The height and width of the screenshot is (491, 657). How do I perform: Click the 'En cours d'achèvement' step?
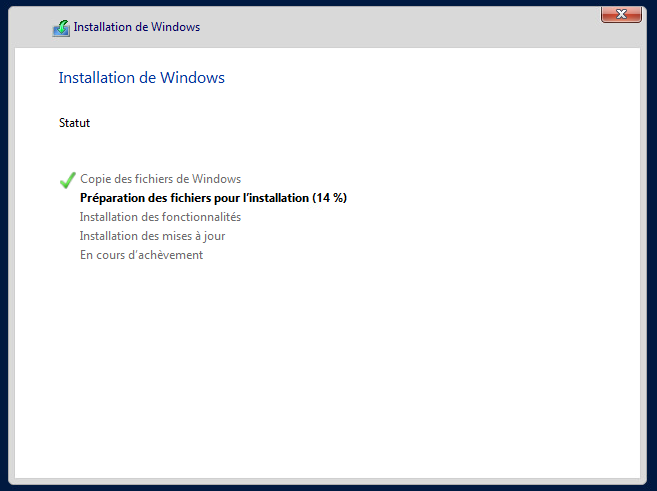click(x=141, y=255)
